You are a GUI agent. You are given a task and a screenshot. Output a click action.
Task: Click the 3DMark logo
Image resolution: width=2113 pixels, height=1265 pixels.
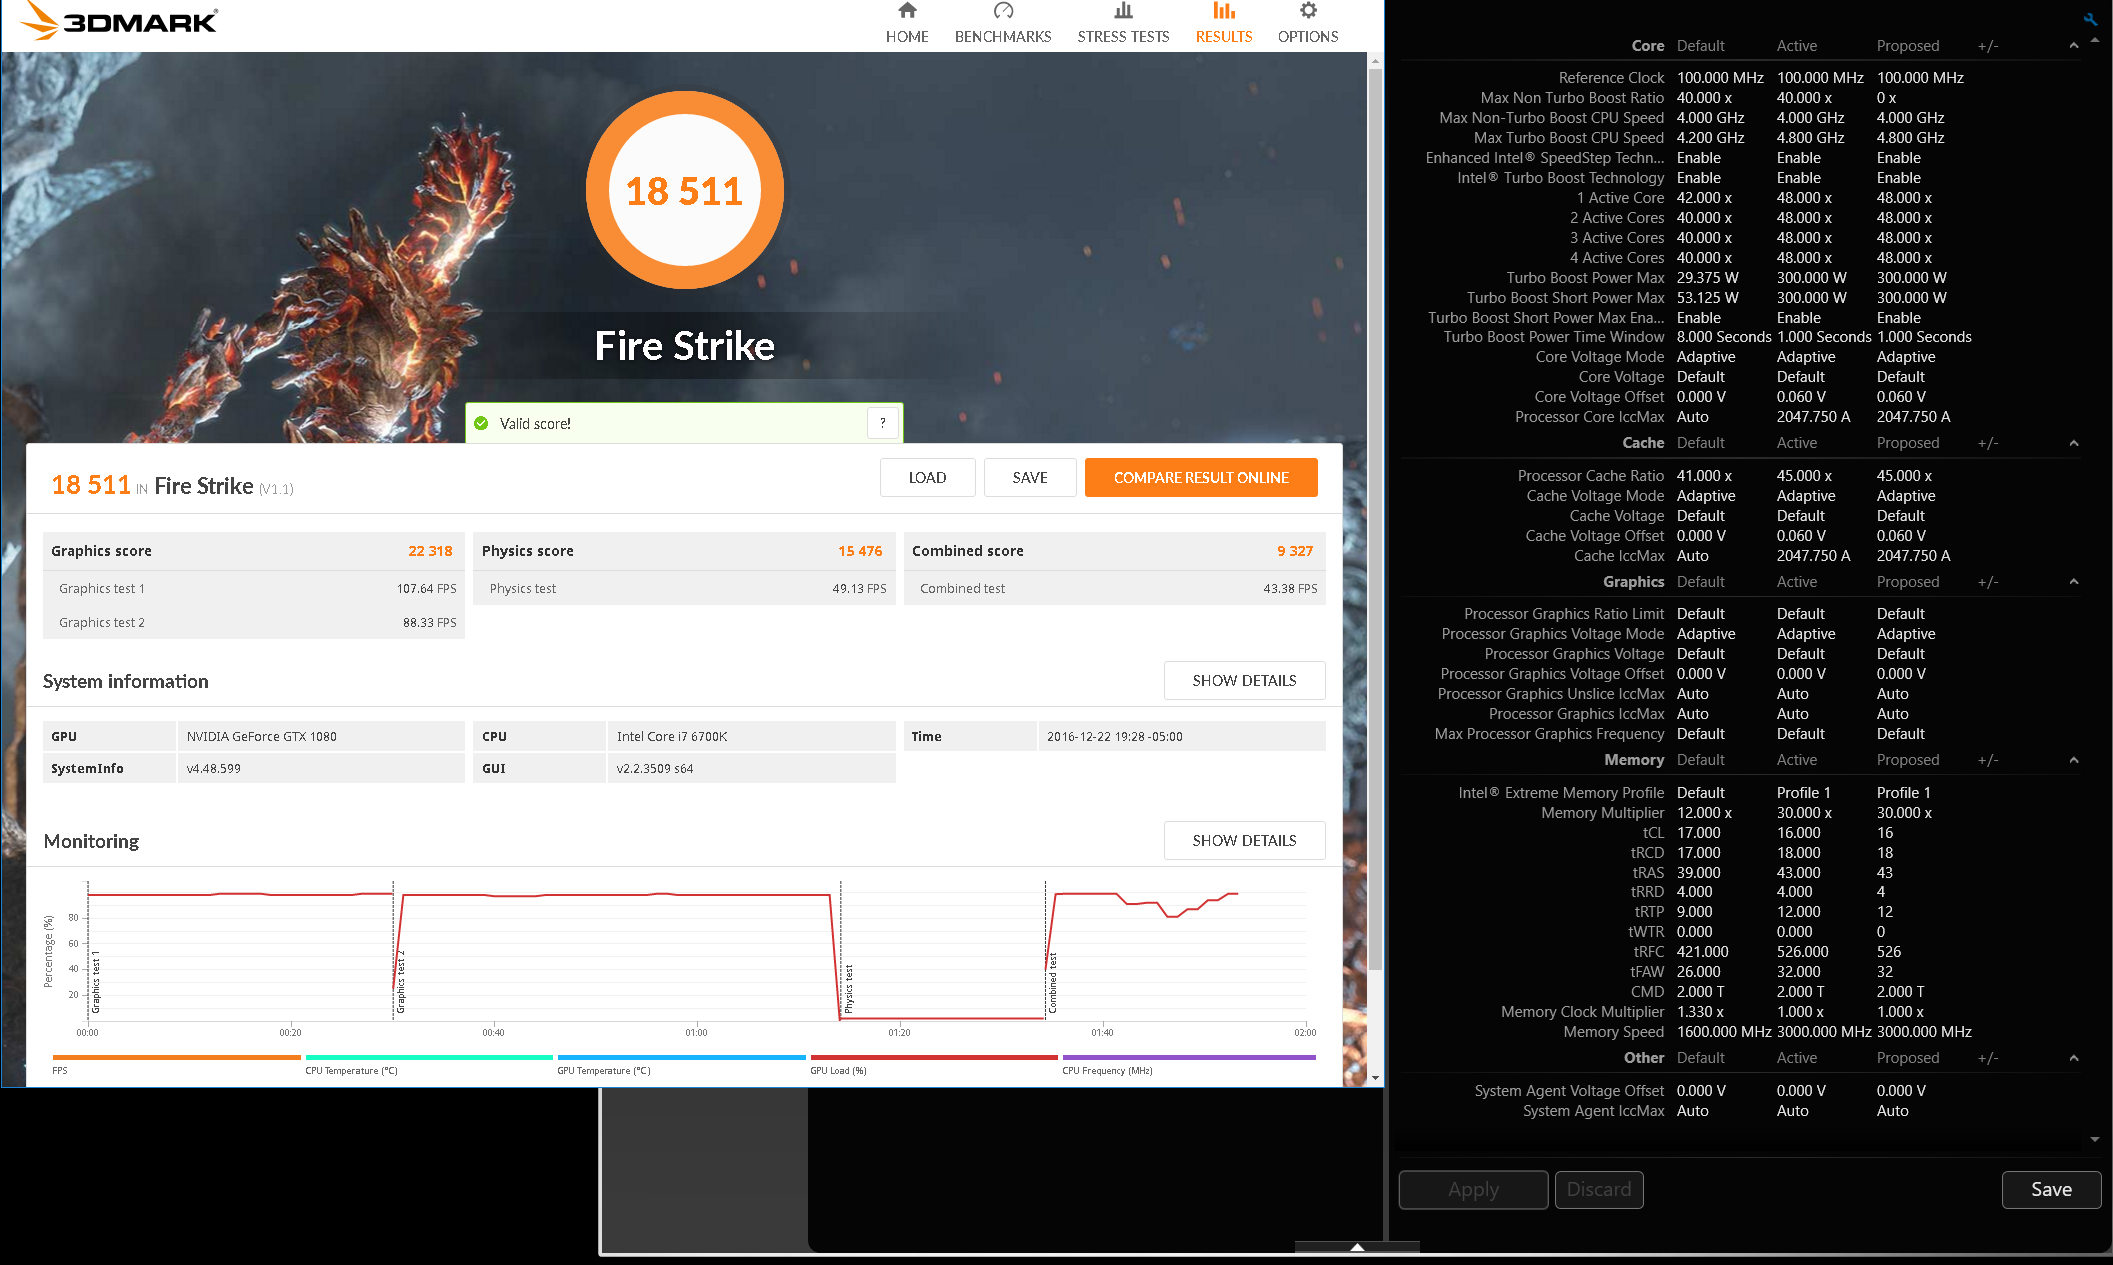(x=118, y=20)
